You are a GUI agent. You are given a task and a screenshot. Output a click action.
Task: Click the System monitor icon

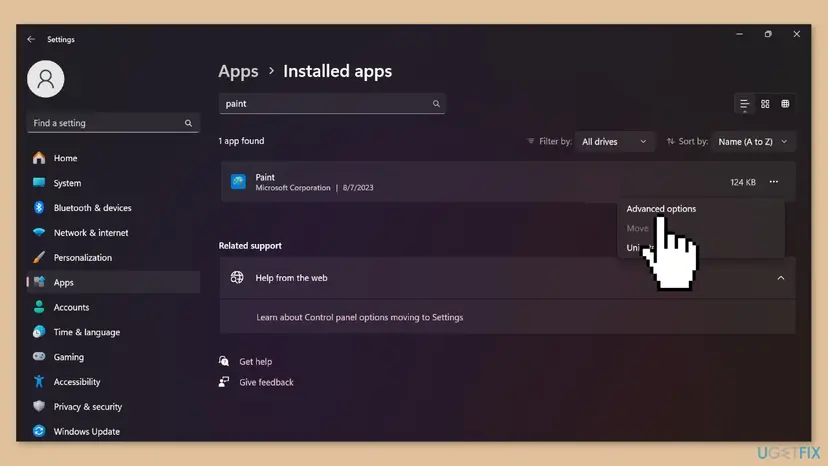point(39,183)
